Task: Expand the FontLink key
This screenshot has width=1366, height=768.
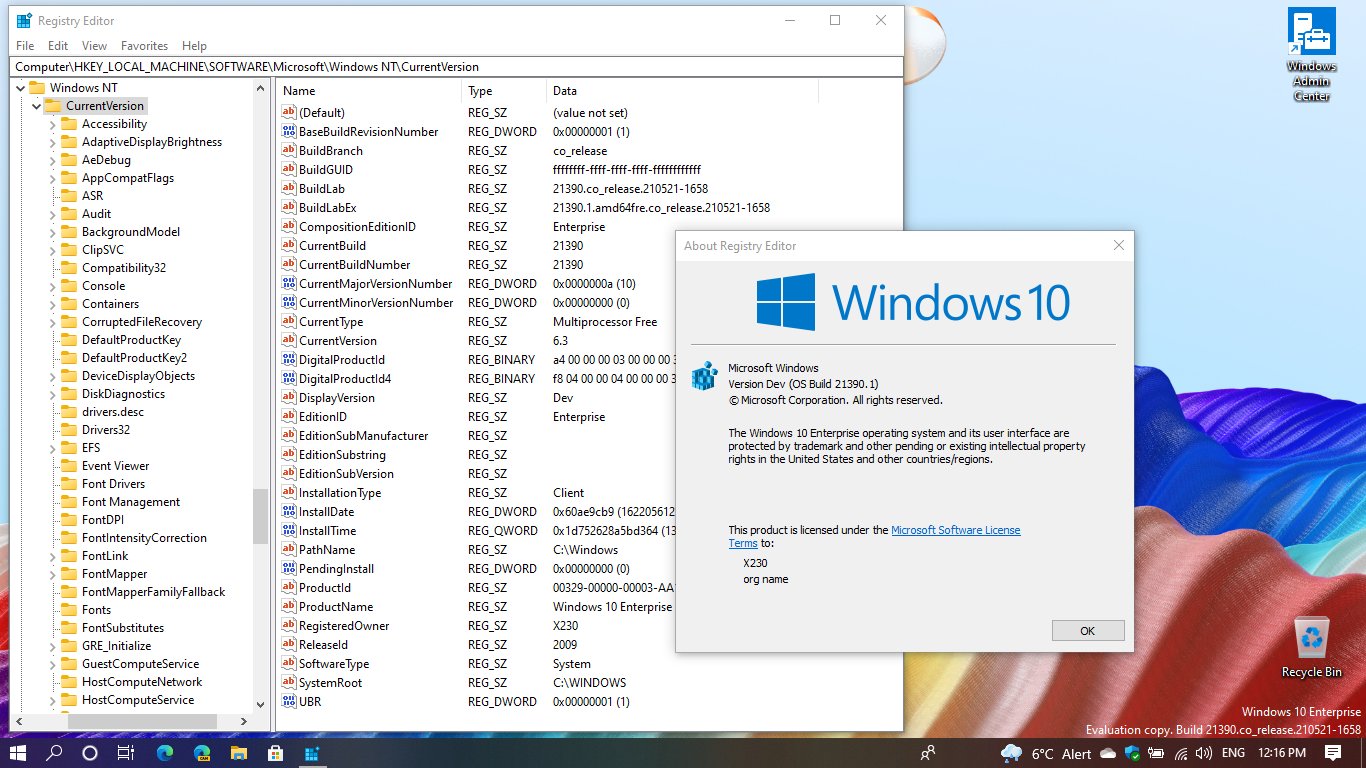Action: 53,556
